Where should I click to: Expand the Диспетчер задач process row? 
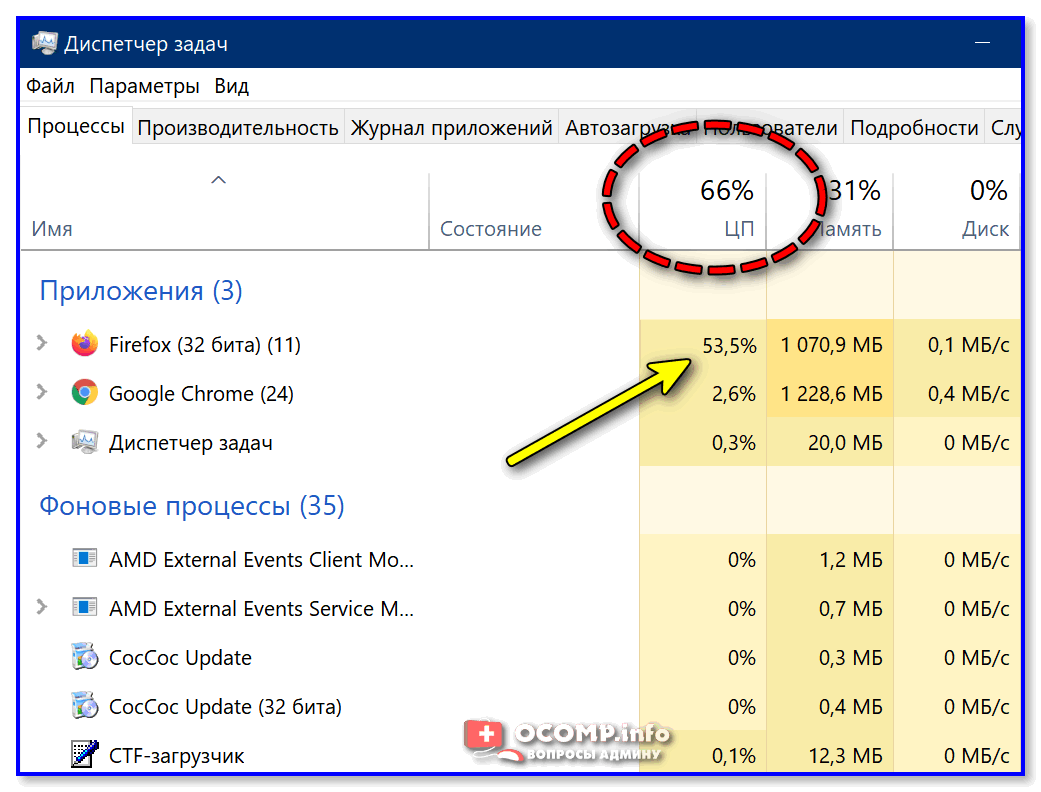[41, 442]
